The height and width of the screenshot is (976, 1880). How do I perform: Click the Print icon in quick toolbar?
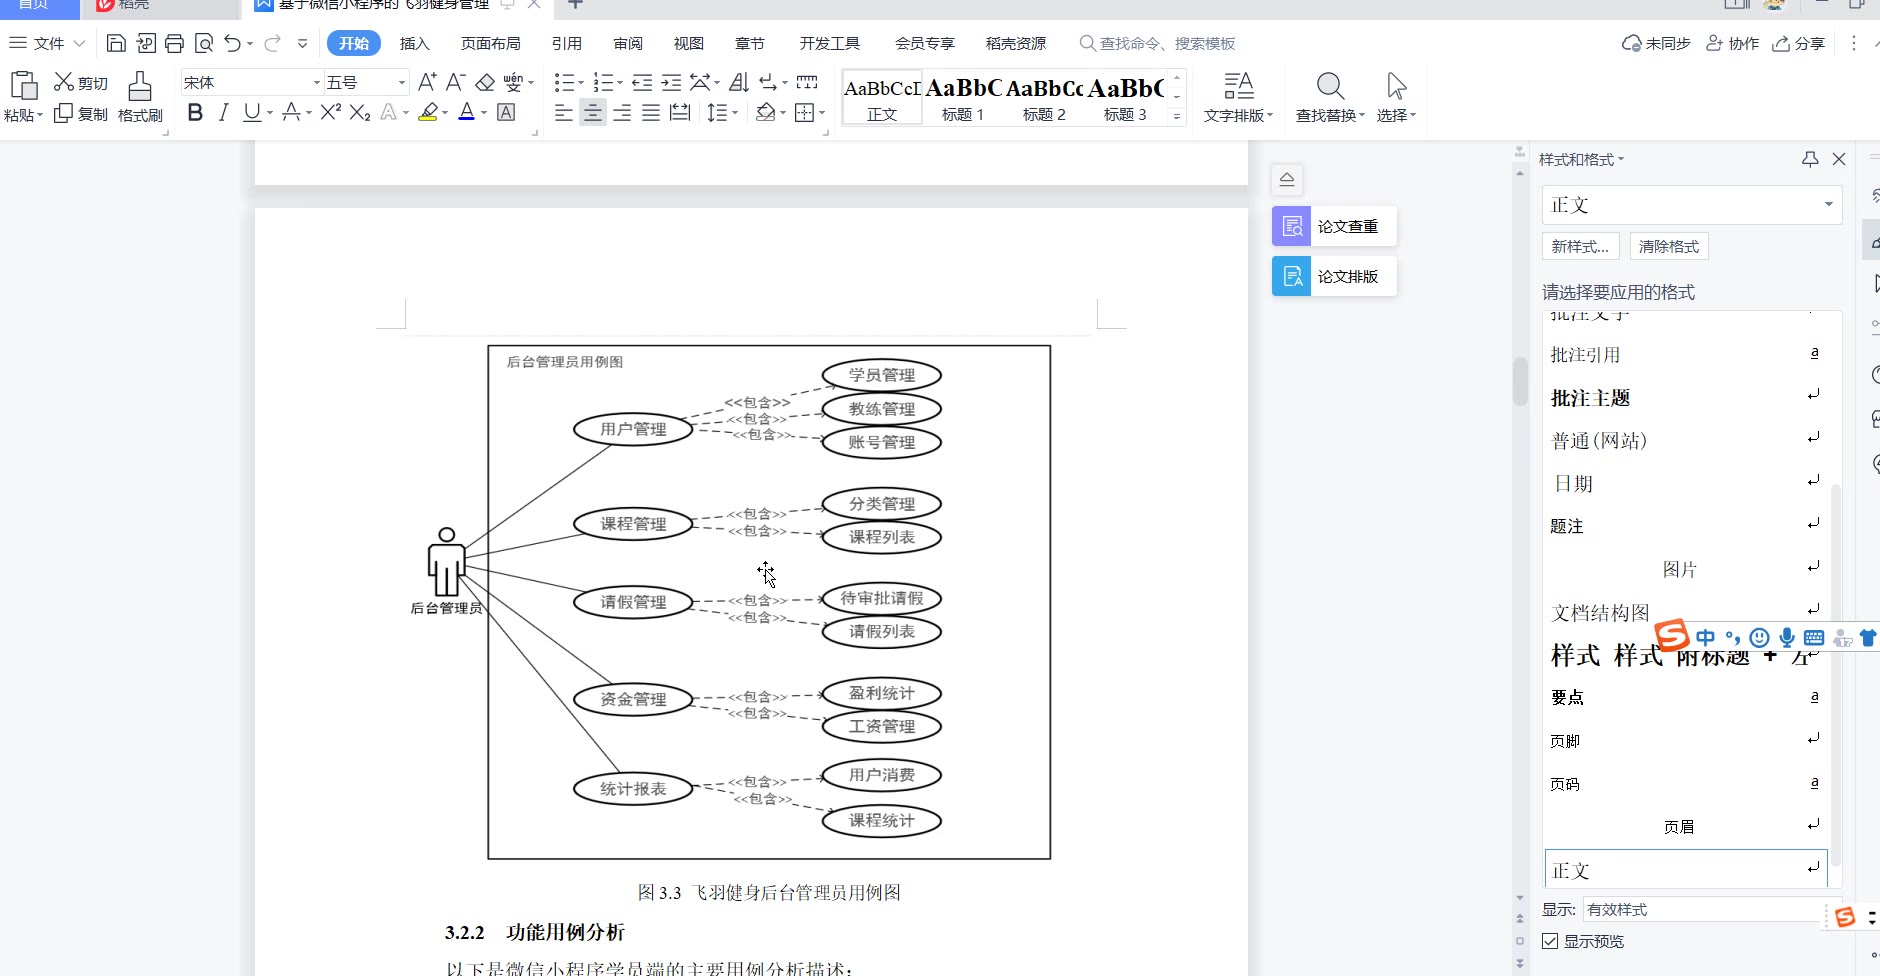tap(174, 43)
